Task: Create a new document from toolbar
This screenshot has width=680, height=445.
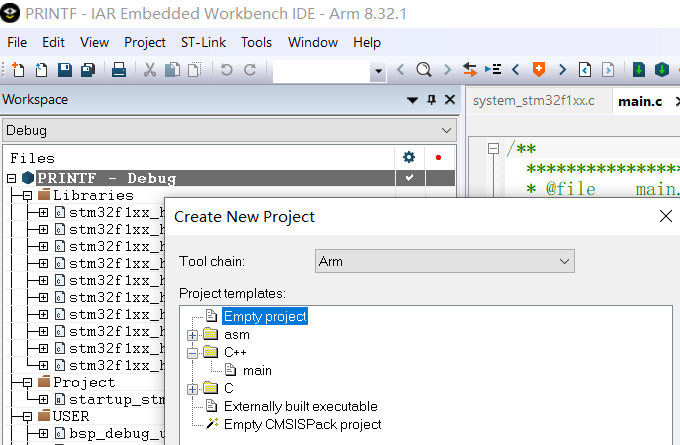Action: coord(18,69)
